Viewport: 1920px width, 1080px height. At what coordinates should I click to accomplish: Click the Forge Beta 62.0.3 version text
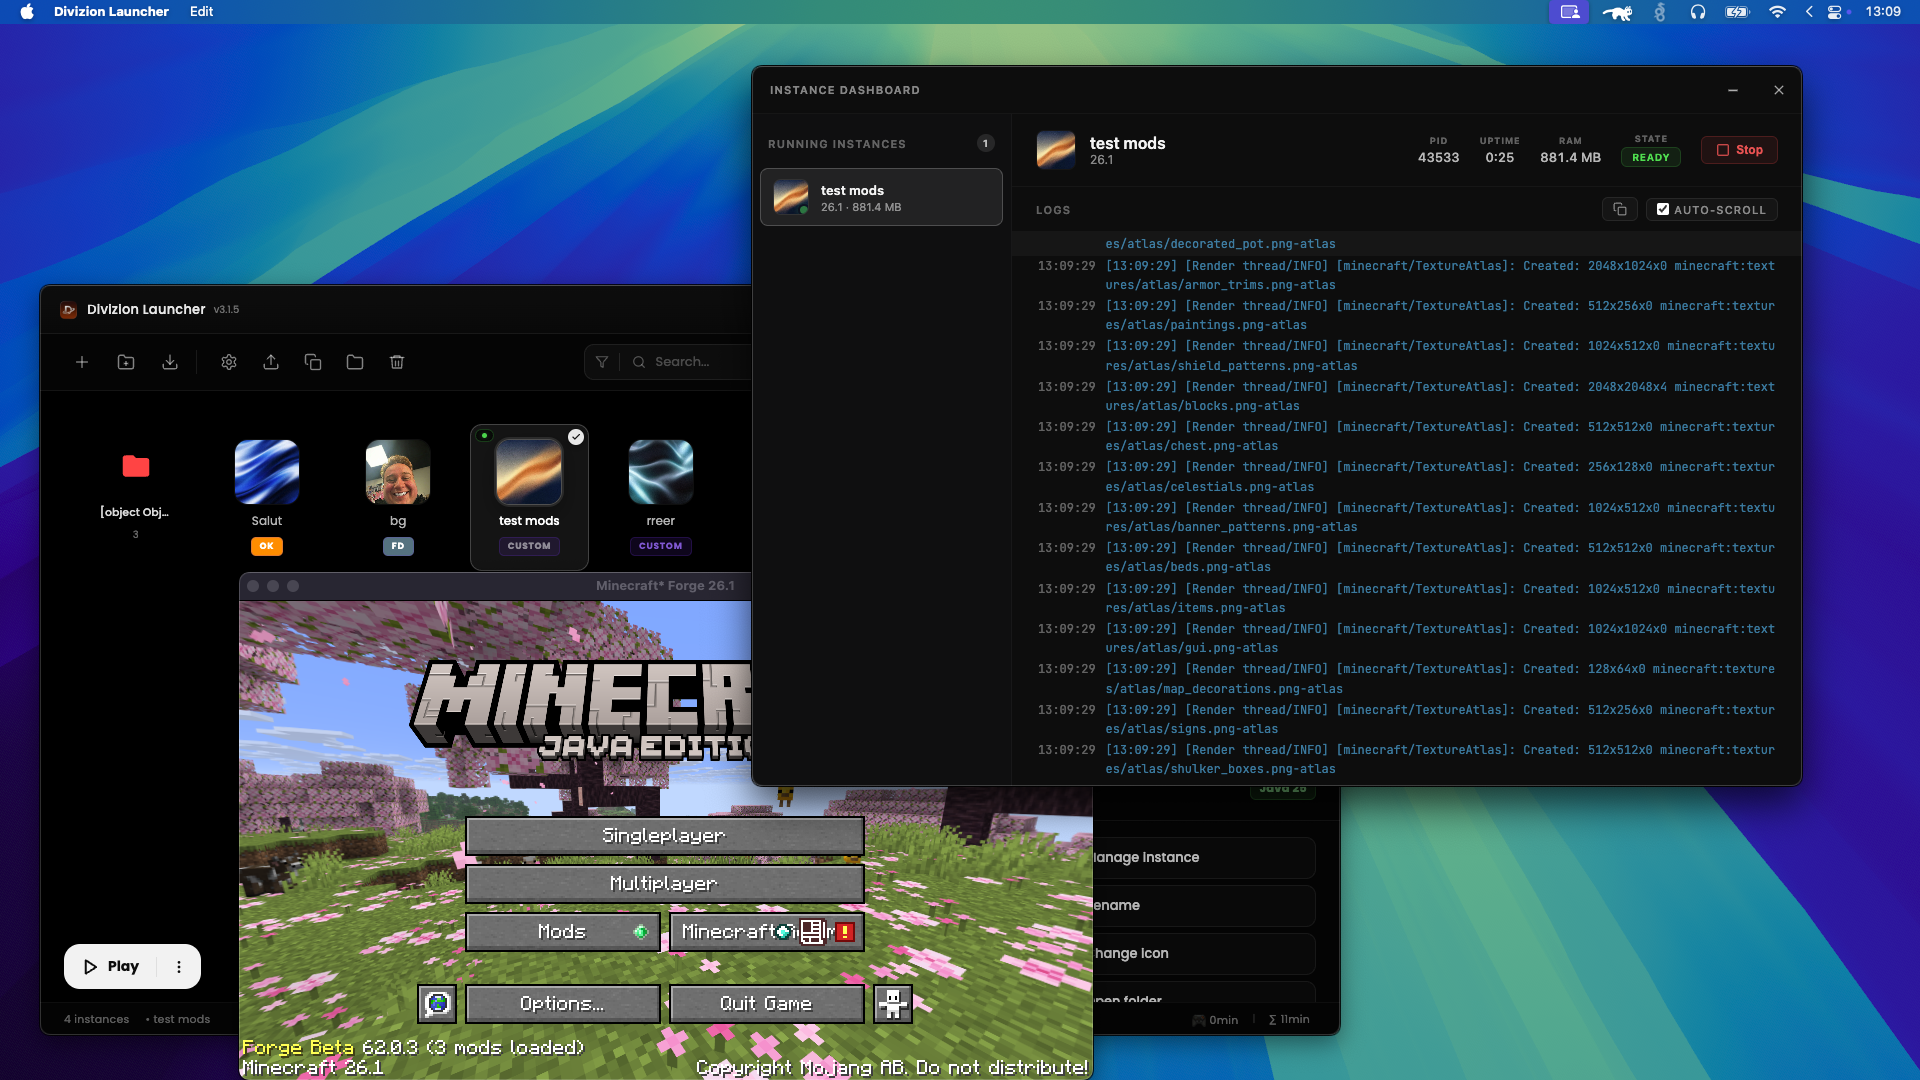[413, 1047]
